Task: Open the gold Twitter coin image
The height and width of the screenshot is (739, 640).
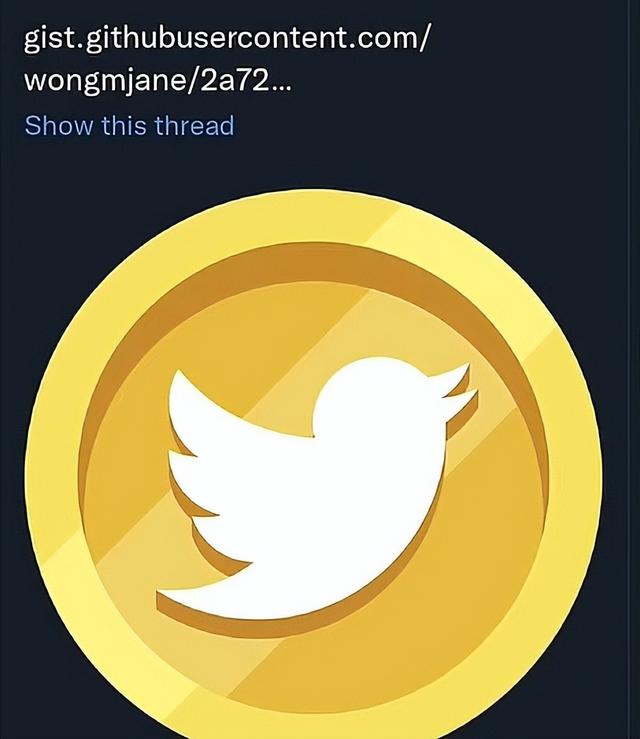Action: [313, 464]
